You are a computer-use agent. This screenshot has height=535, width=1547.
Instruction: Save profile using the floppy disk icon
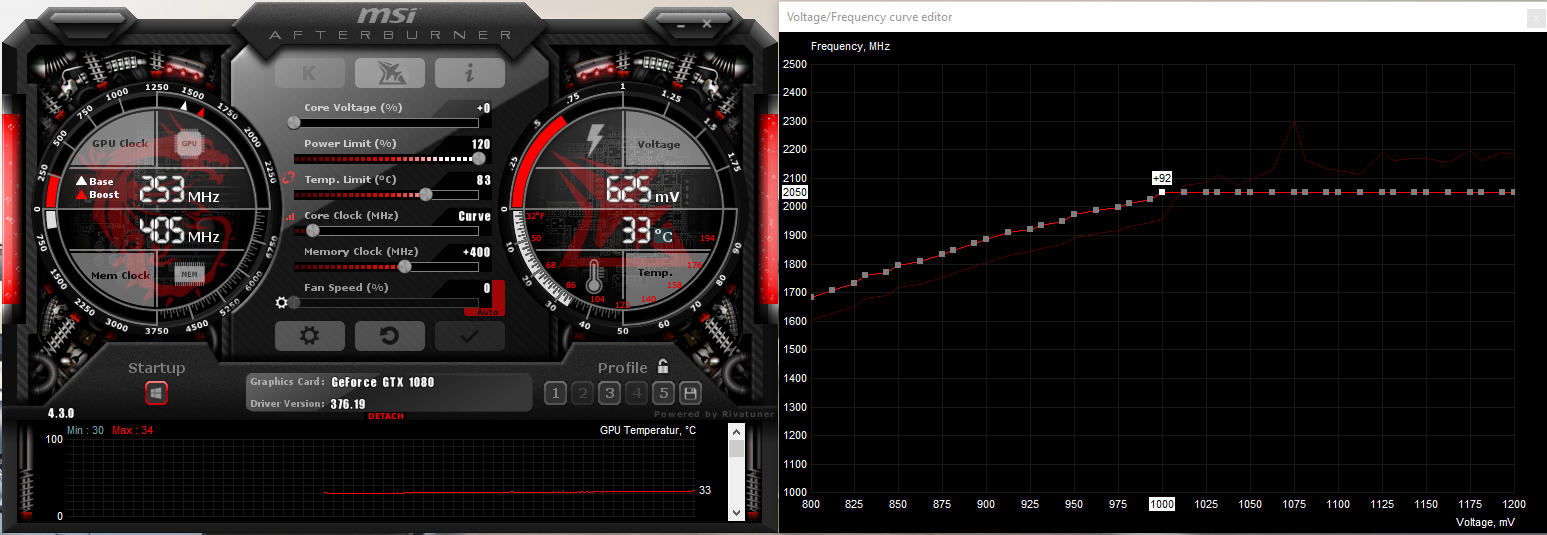pyautogui.click(x=690, y=393)
